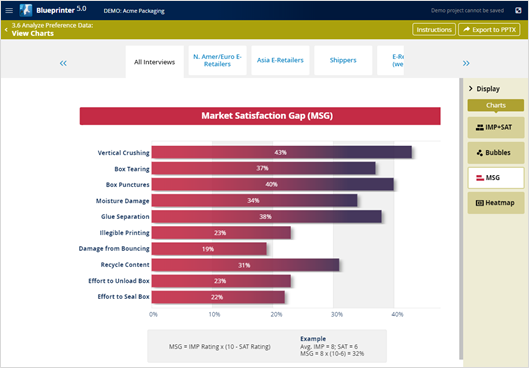Open the hamburger menu icon
The image size is (529, 368).
[9, 10]
